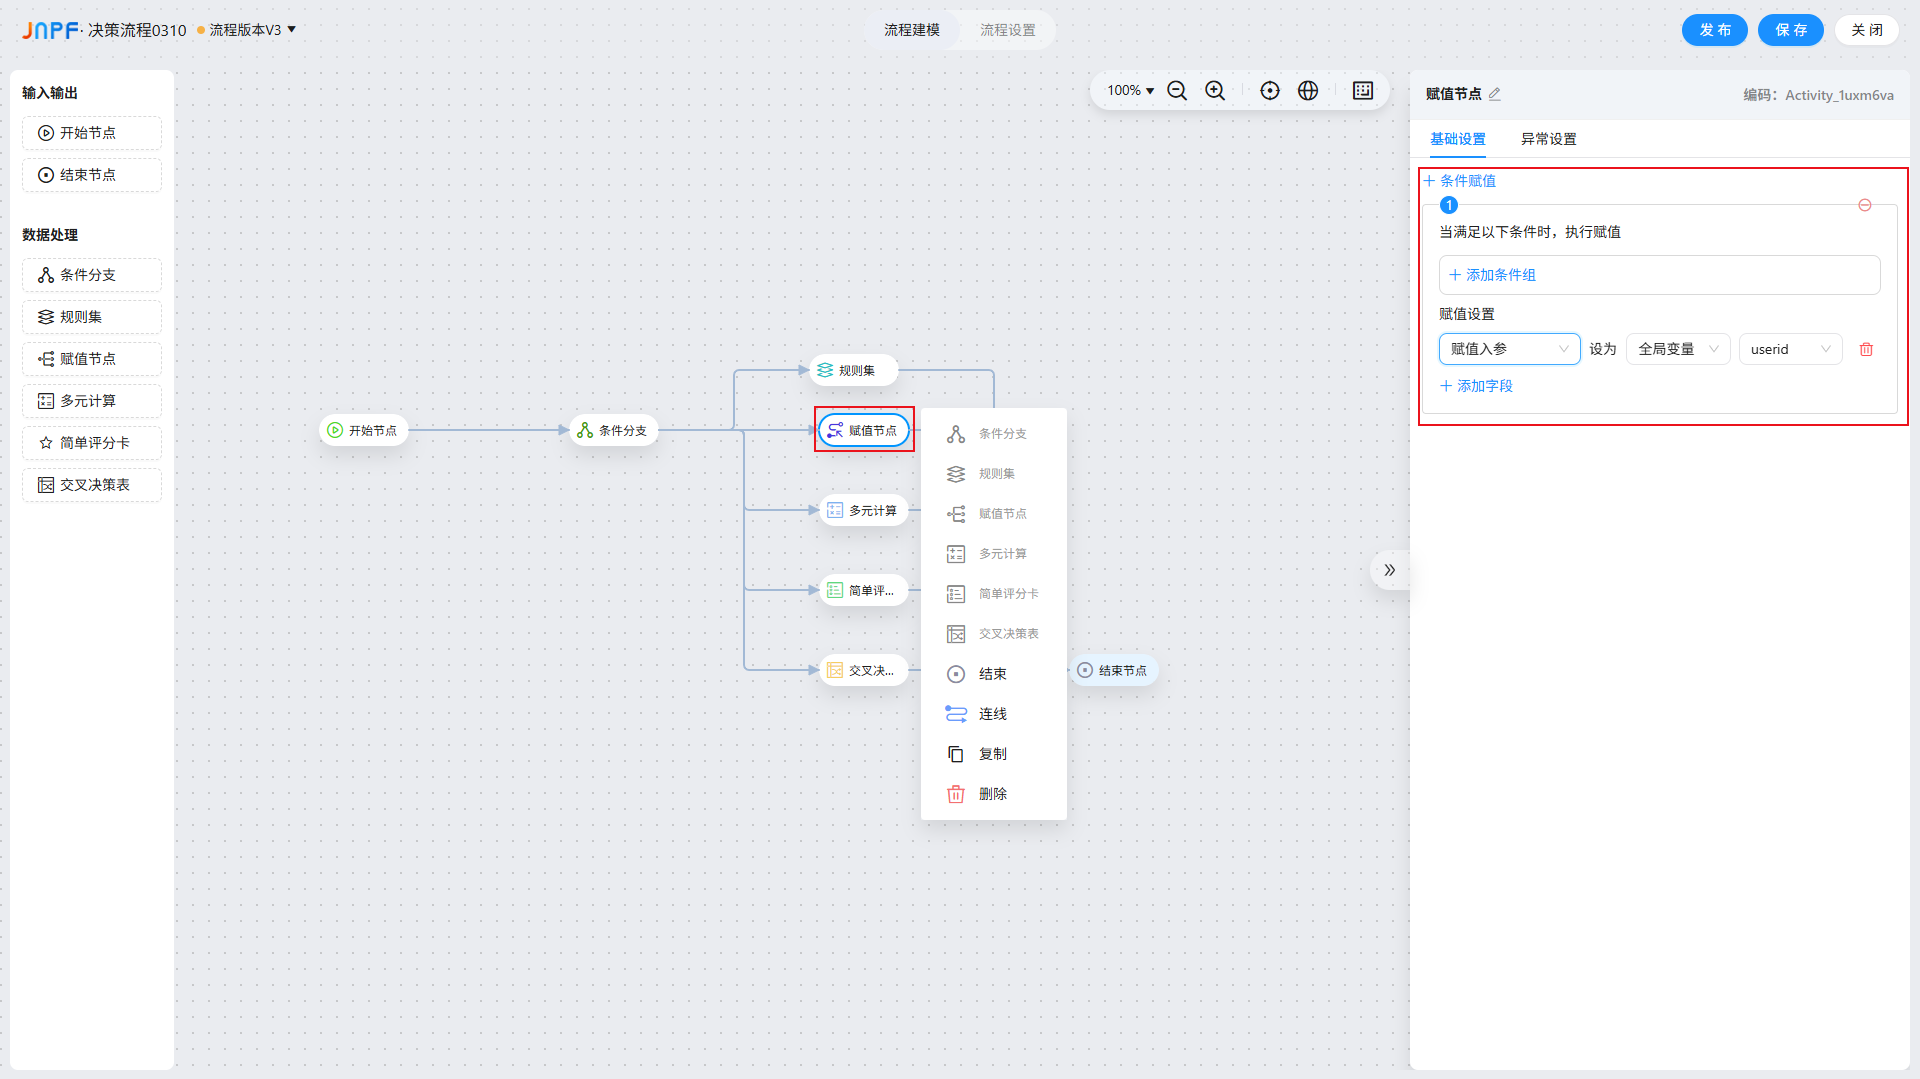This screenshot has width=1920, height=1079.
Task: Click the zoom in magnifier icon
Action: (x=1215, y=91)
